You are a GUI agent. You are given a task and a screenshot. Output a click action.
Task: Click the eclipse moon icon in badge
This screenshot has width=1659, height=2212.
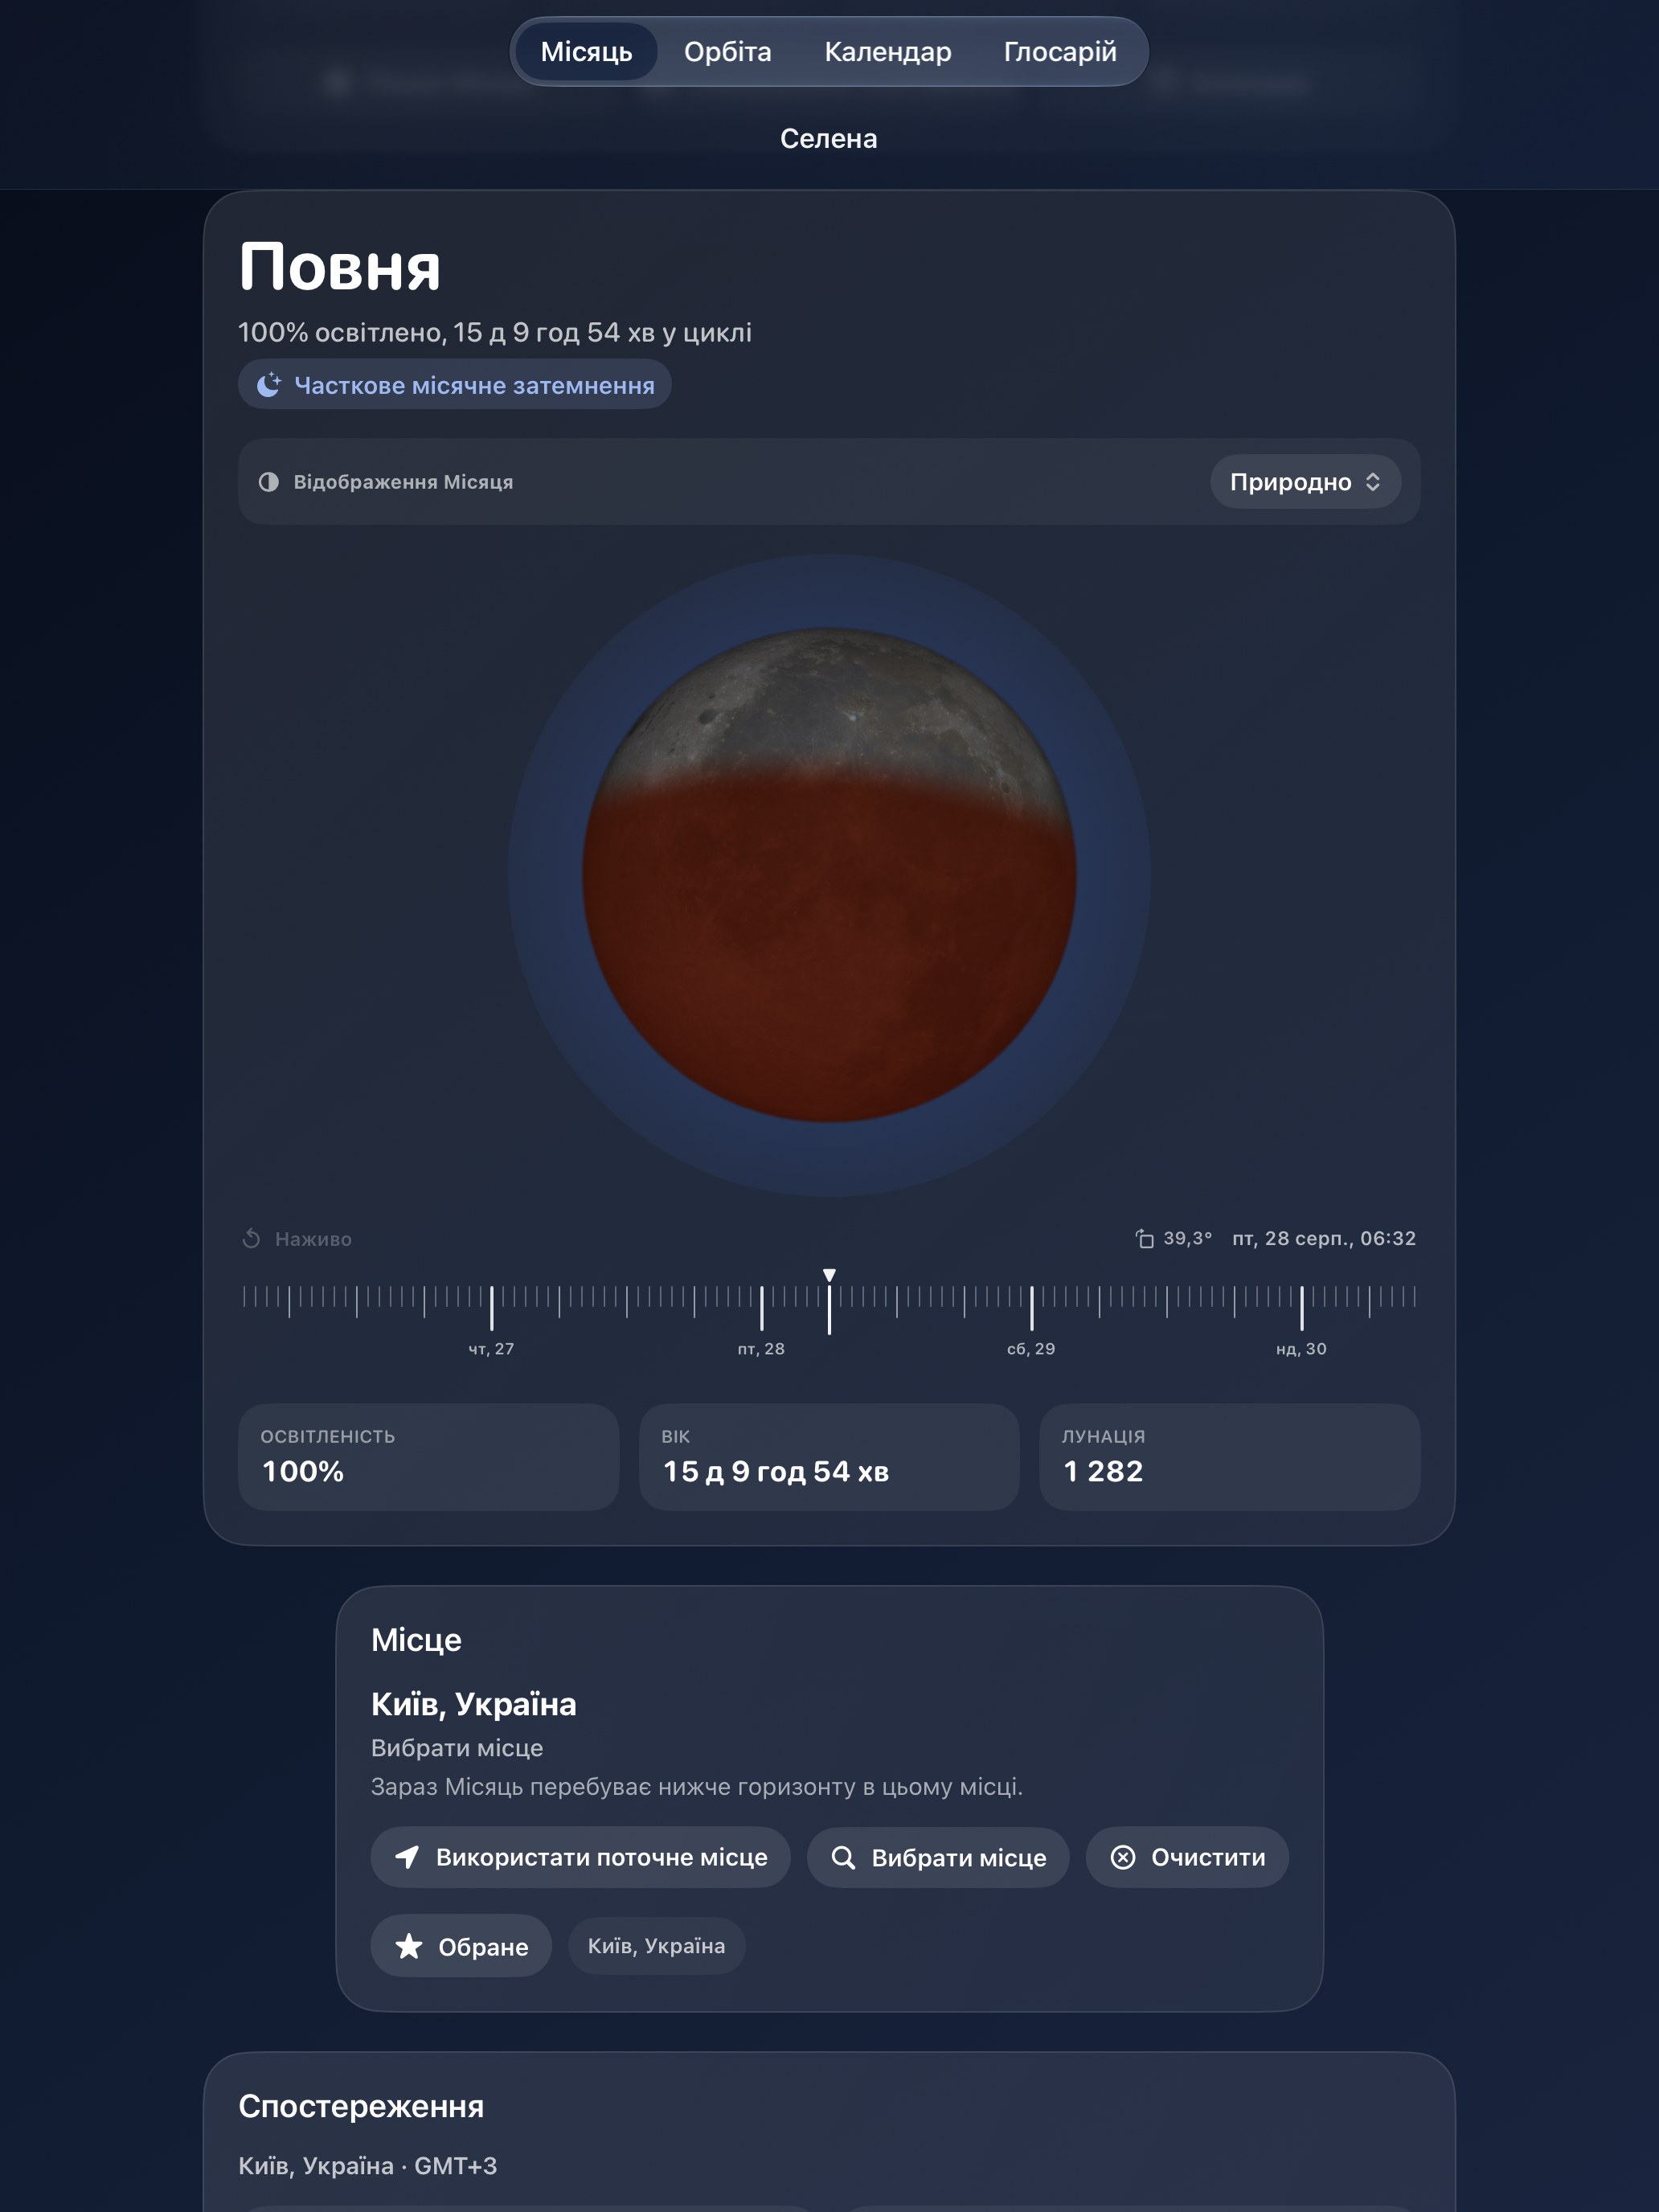coord(269,385)
